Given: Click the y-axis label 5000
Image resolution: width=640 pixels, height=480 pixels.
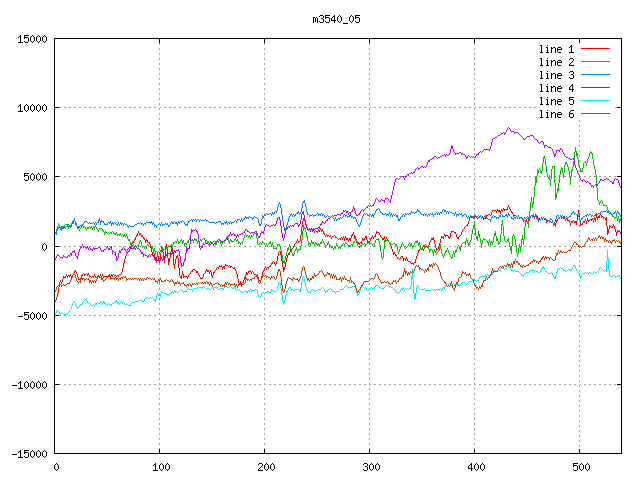Looking at the screenshot, I should pos(35,178).
